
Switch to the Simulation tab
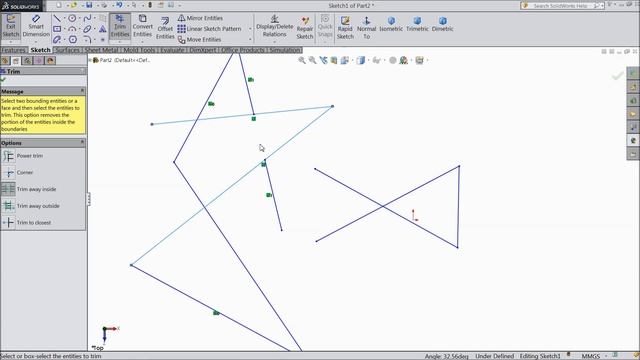pos(285,50)
